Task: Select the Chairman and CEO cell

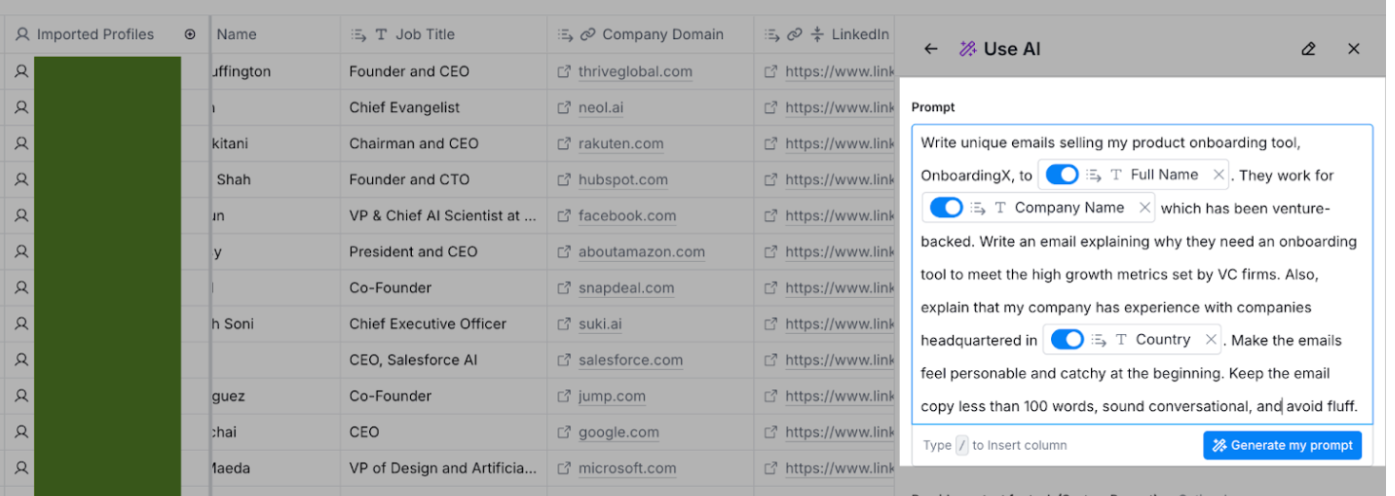Action: point(443,144)
